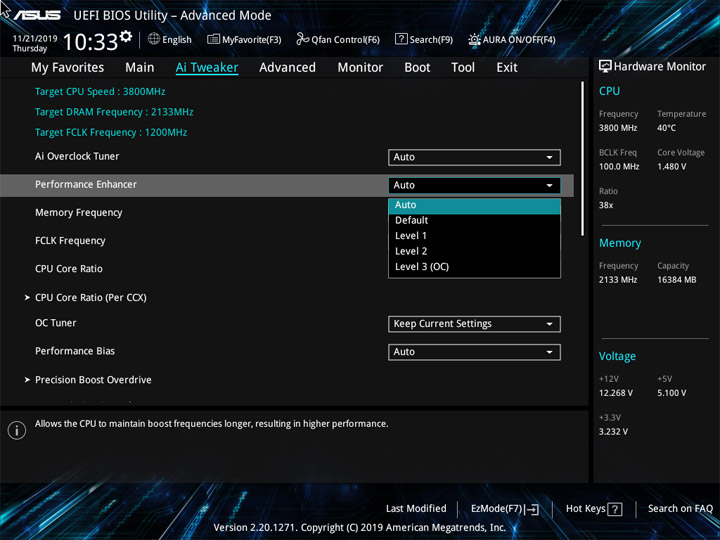The image size is (720, 540).
Task: Click +5V voltage value 5.100 V
Action: (x=672, y=393)
